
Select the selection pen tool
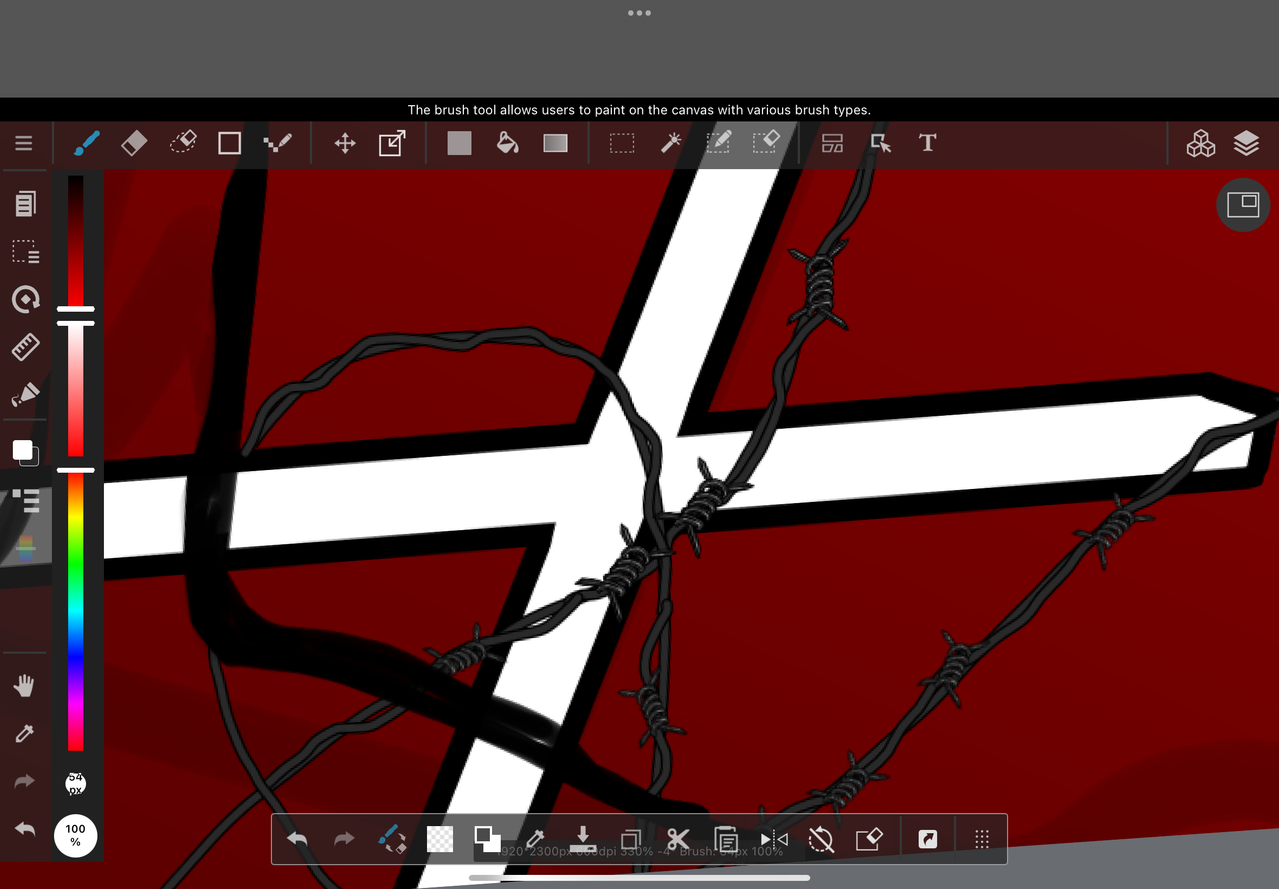click(x=718, y=142)
